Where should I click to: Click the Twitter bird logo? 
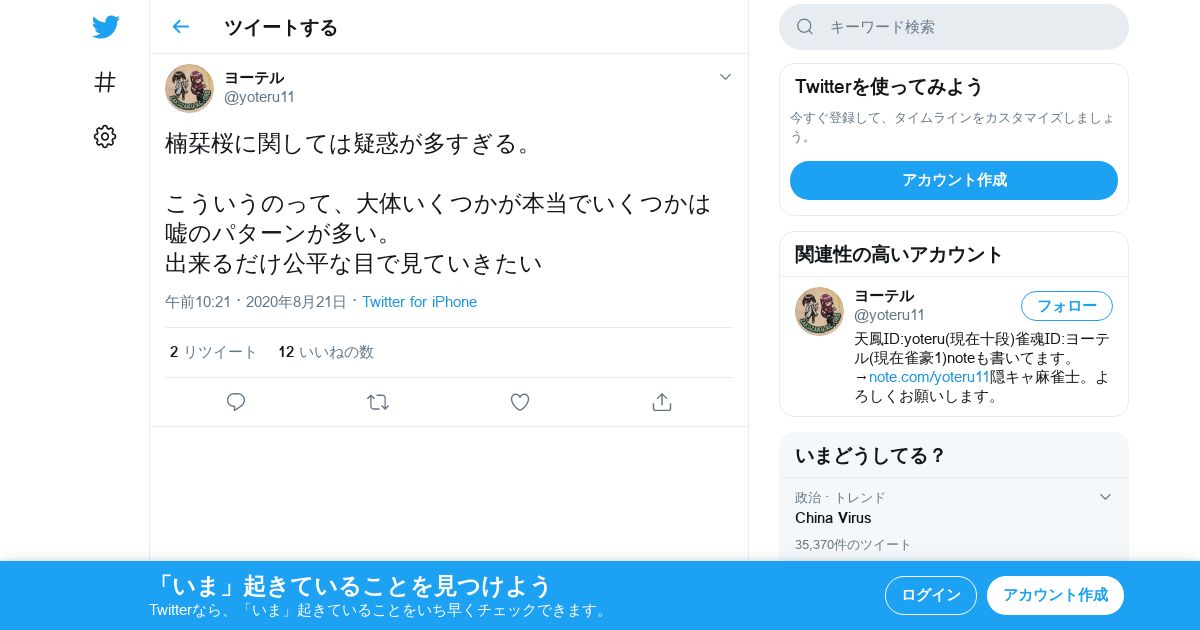tap(105, 27)
